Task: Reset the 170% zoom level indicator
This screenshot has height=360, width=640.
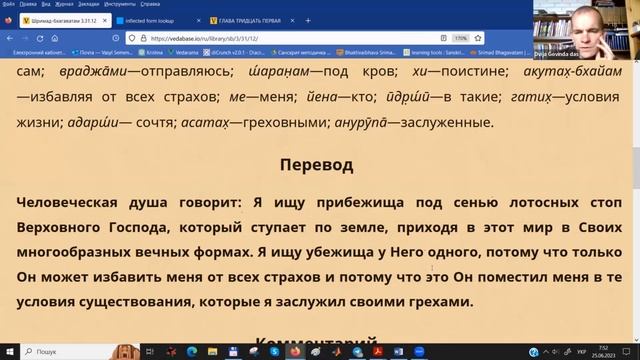Action: (461, 38)
